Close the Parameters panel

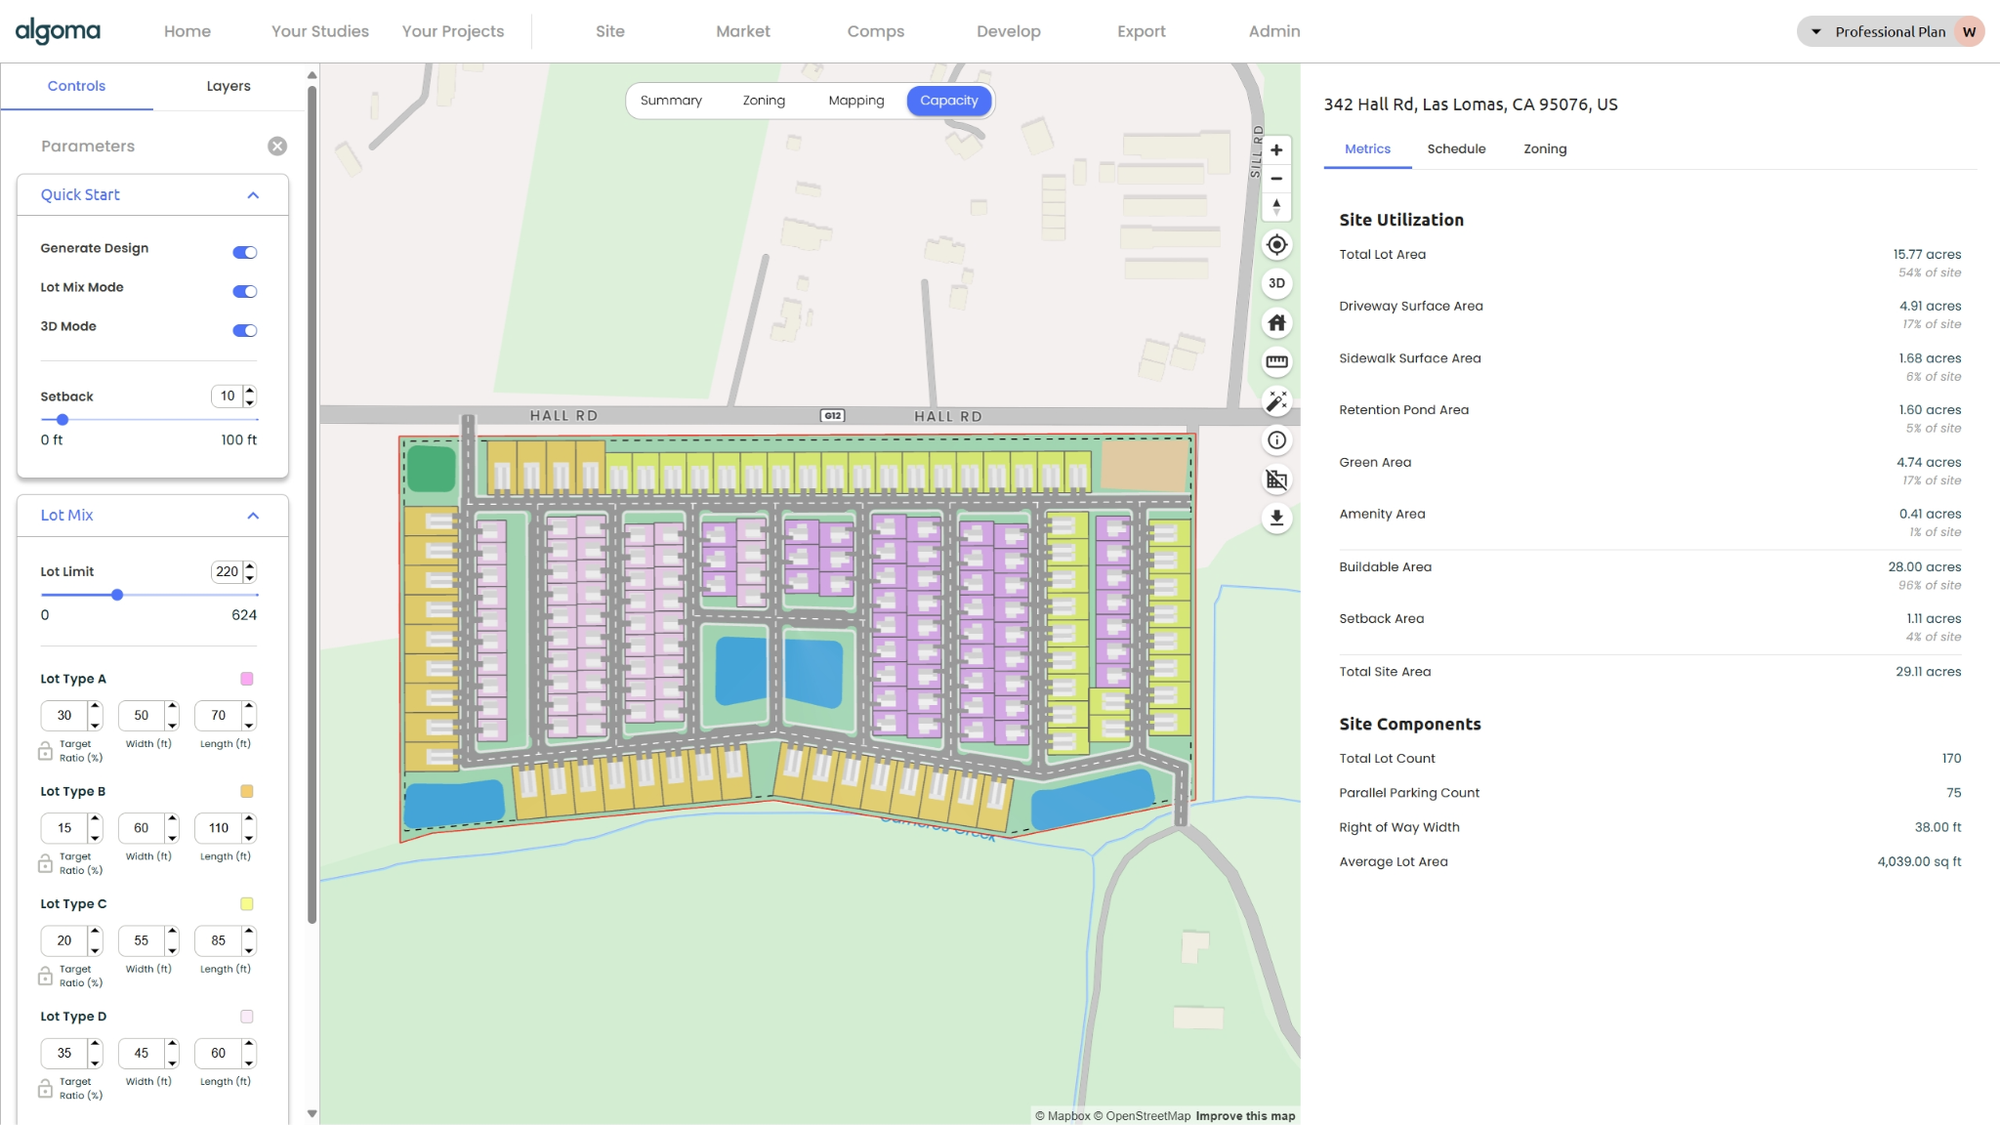[277, 146]
